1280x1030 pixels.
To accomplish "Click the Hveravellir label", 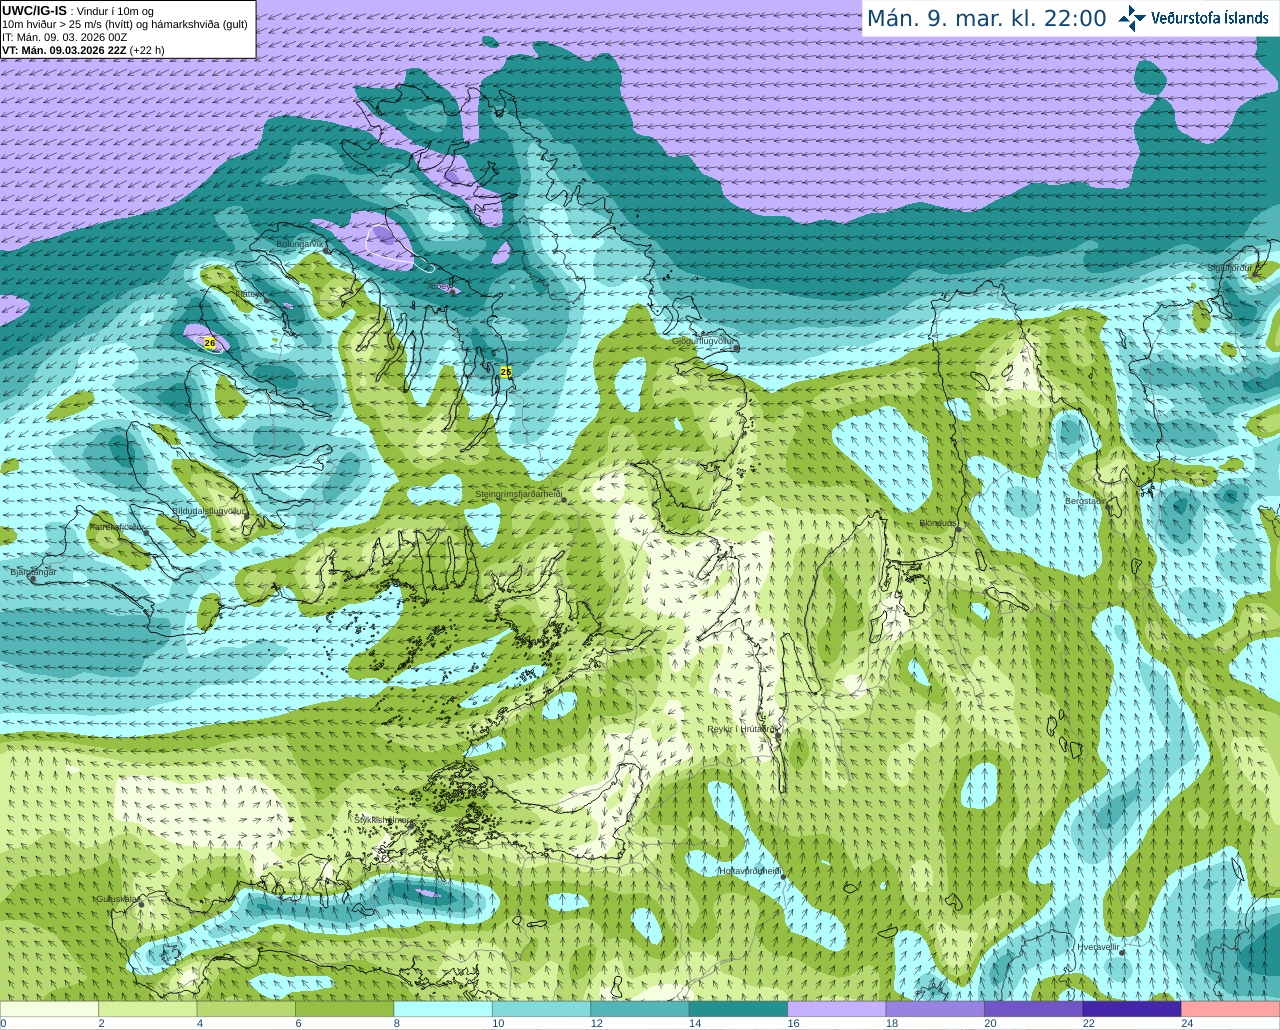I will pyautogui.click(x=1098, y=946).
